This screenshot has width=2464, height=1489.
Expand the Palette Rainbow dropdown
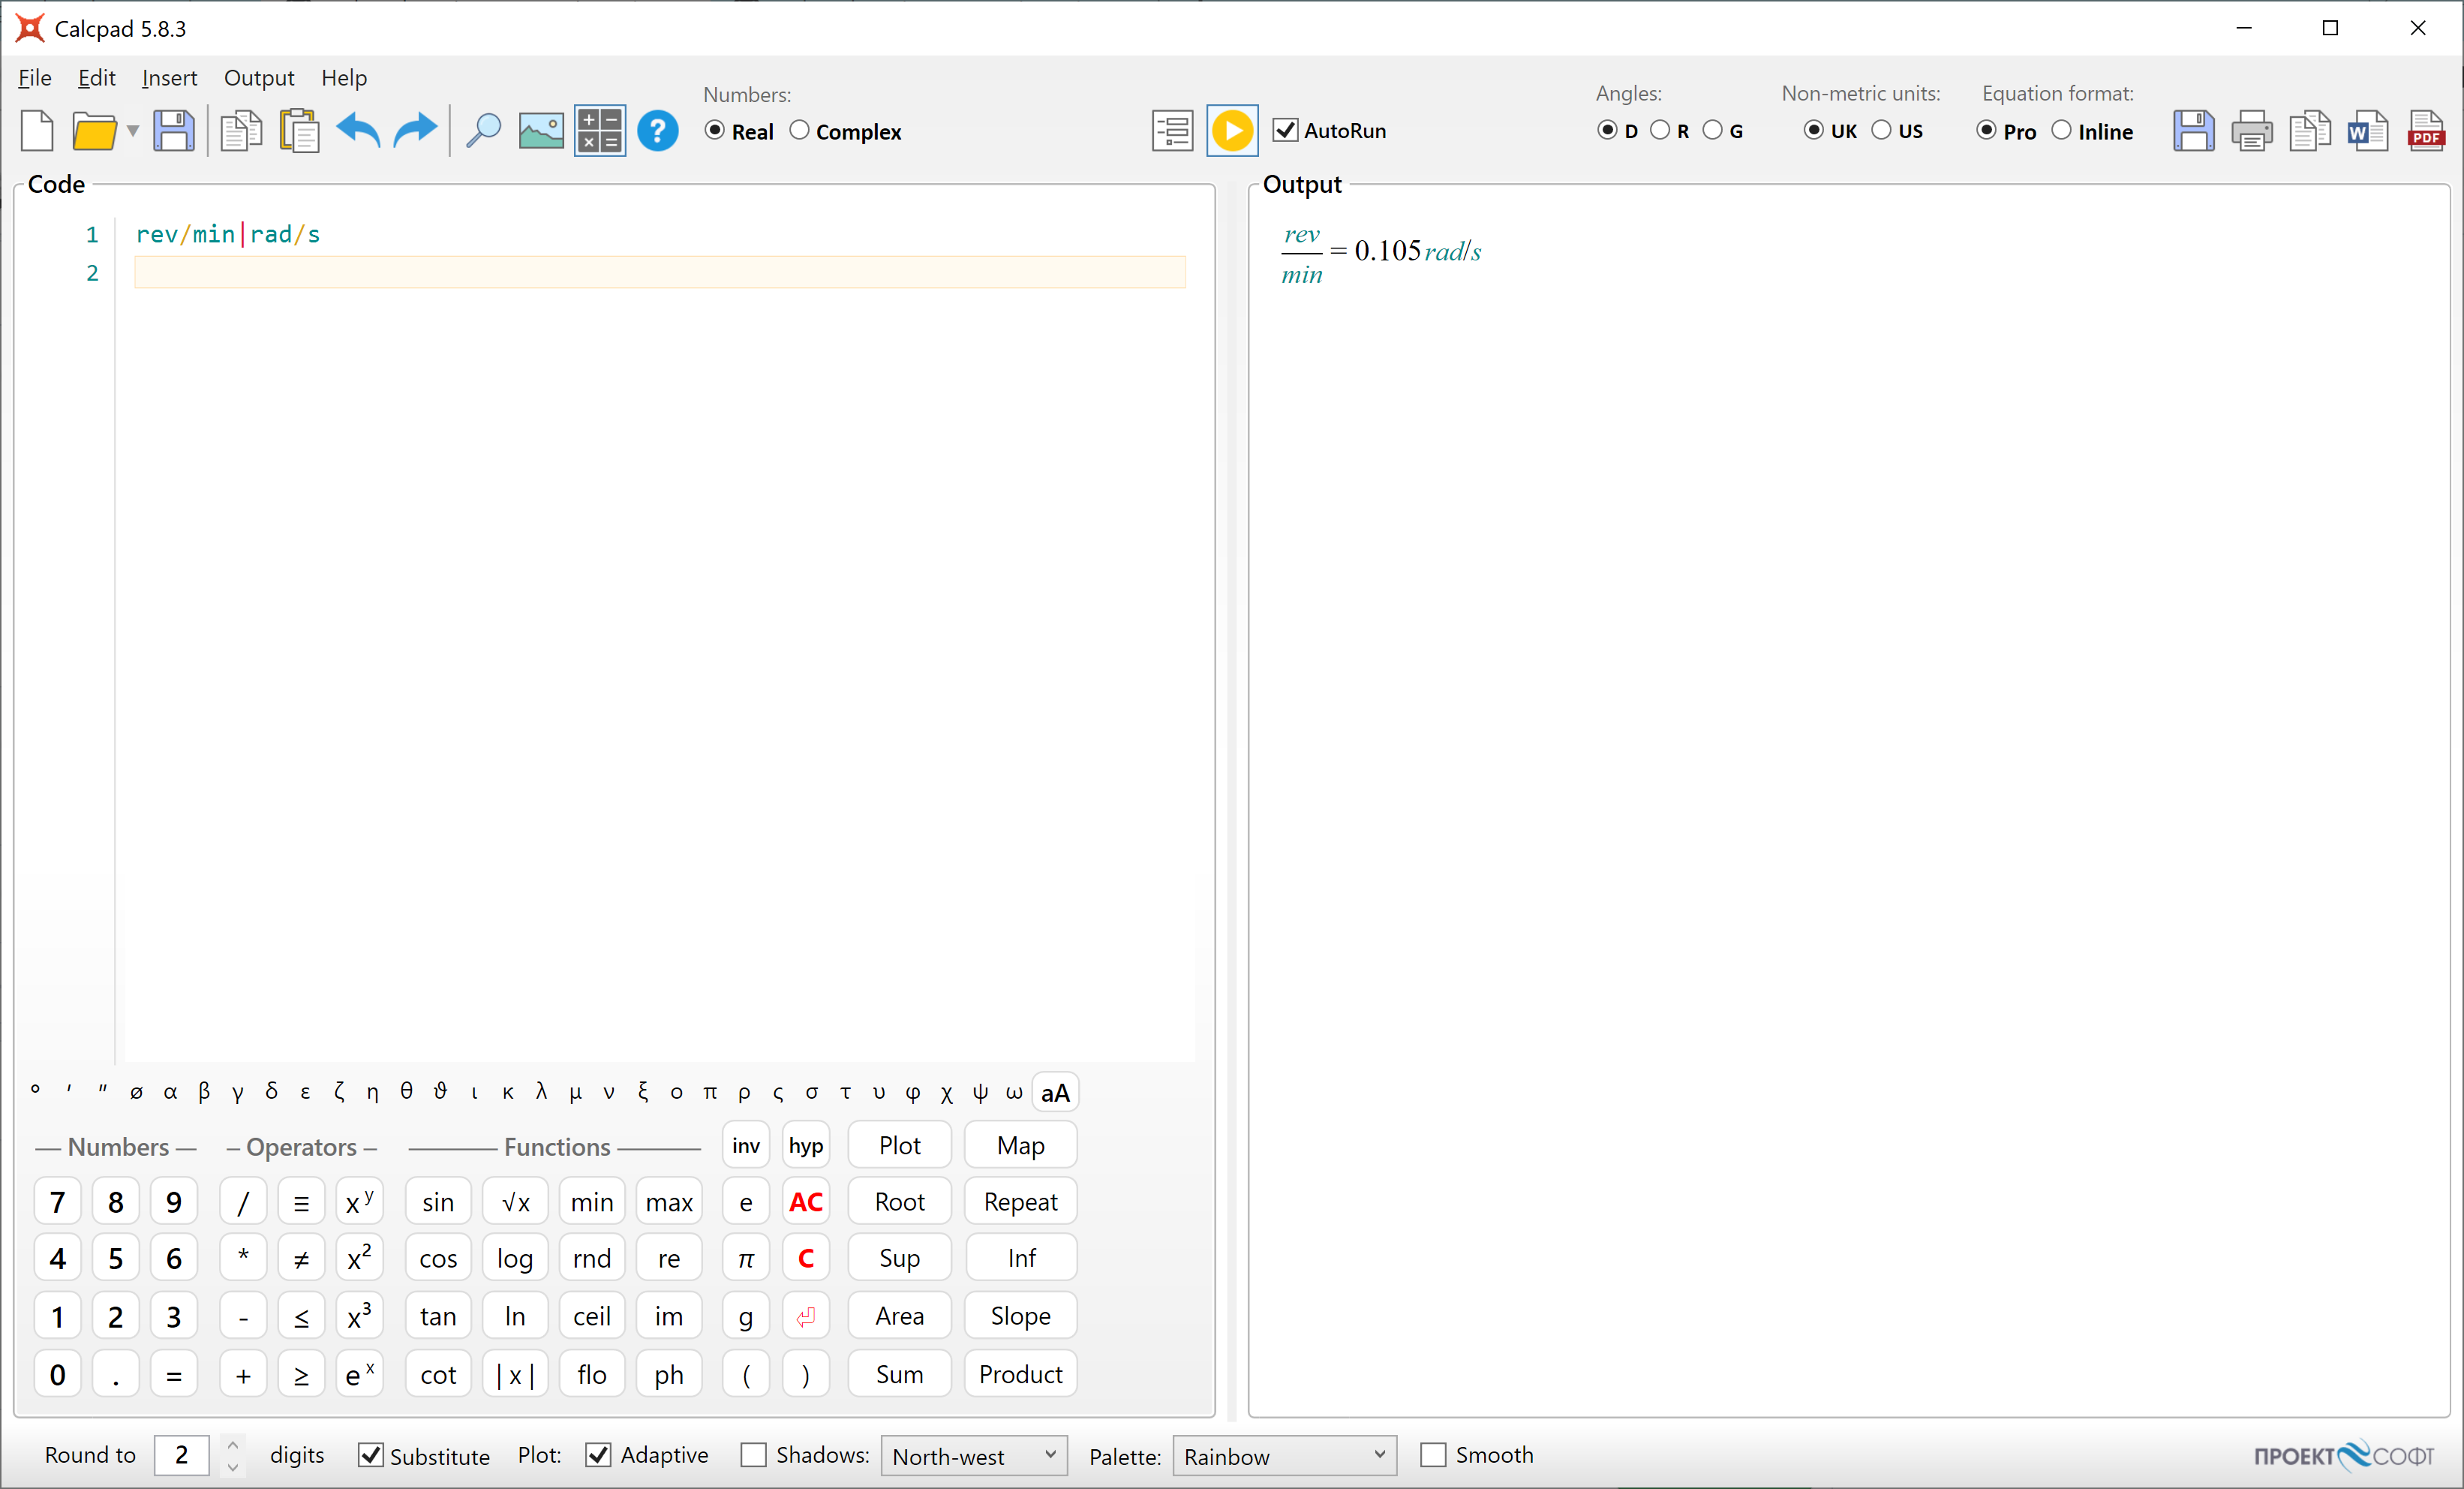pyautogui.click(x=1284, y=1456)
